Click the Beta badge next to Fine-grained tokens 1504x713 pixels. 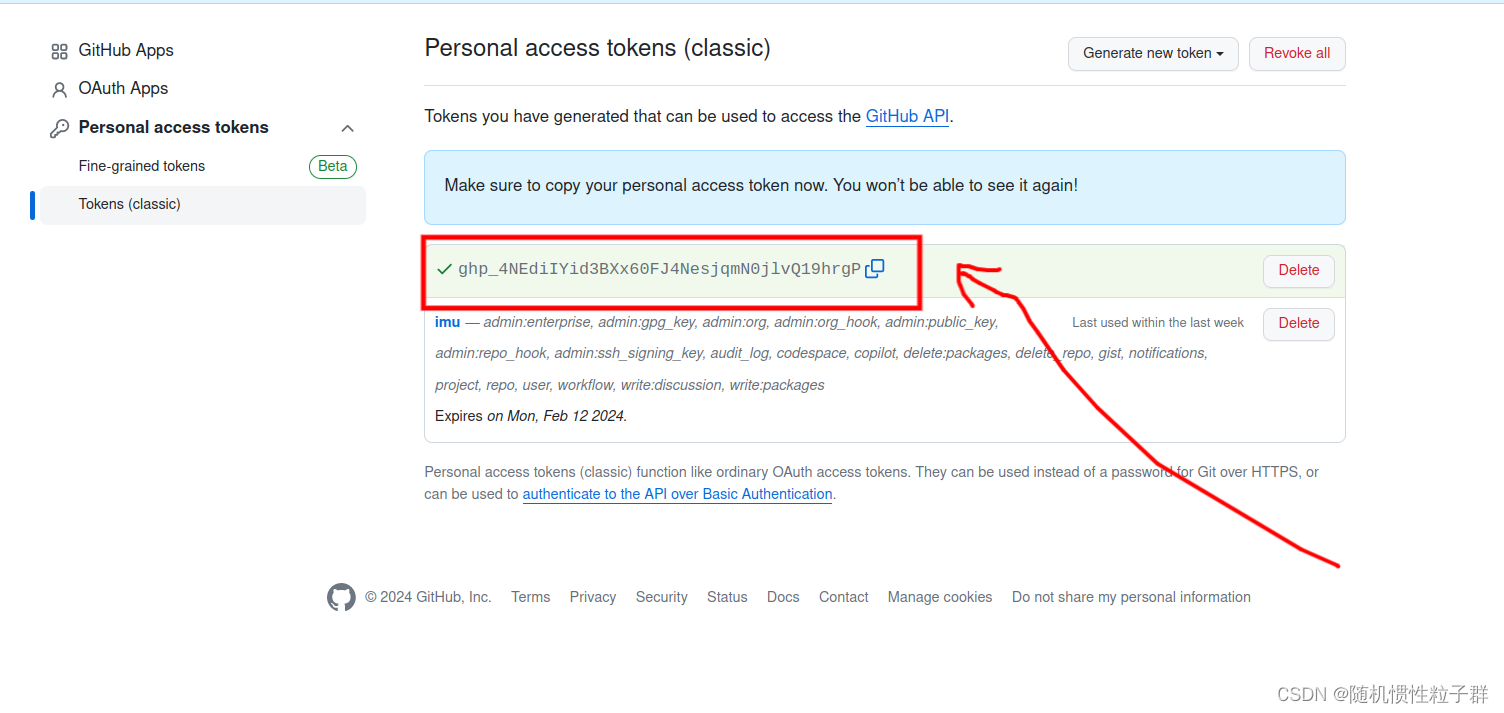[332, 166]
